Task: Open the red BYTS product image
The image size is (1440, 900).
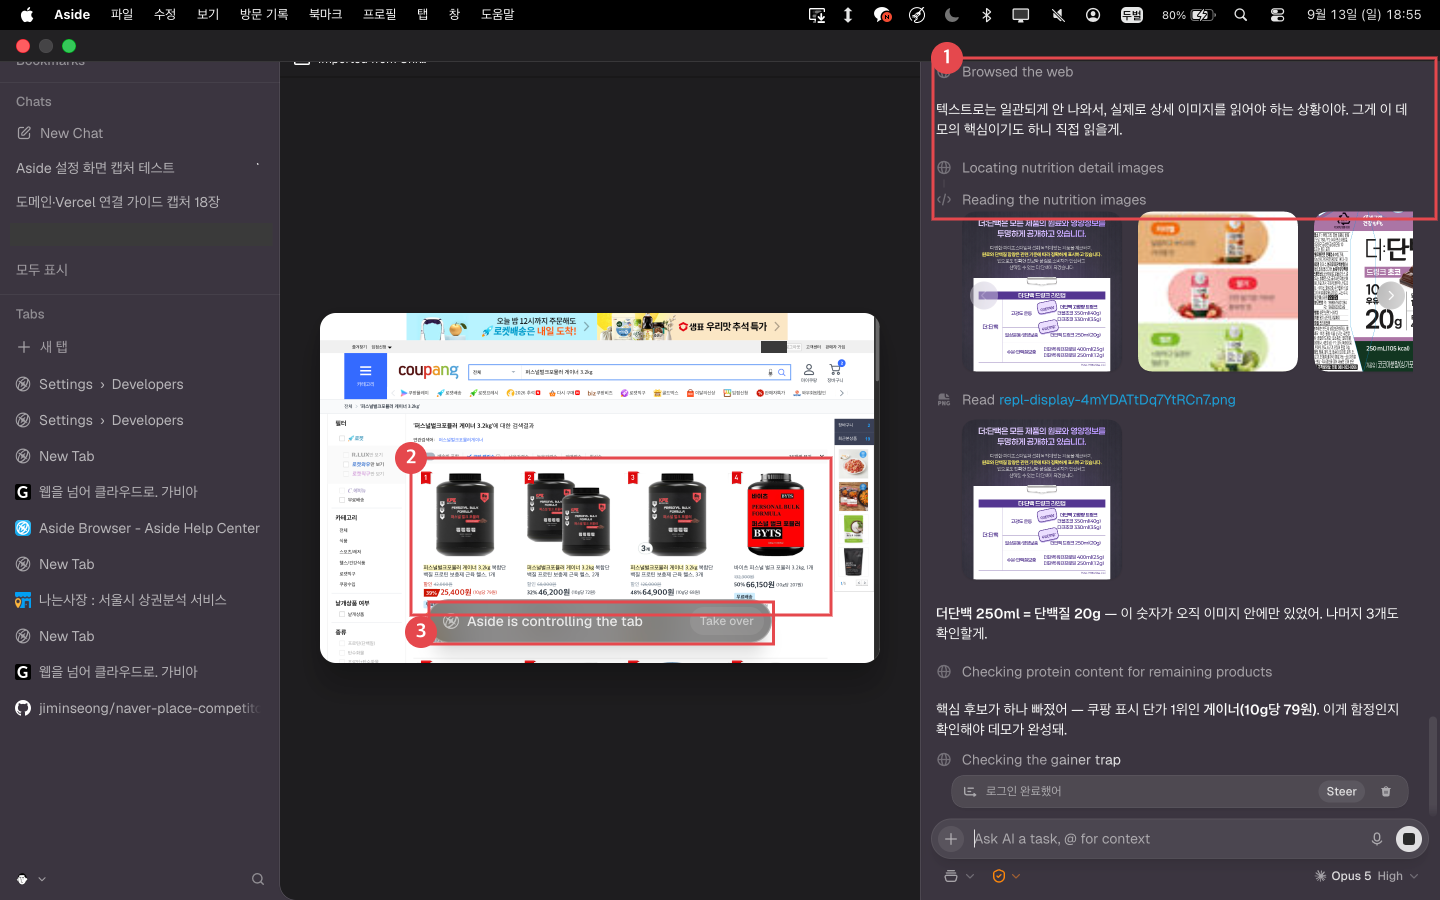Action: [776, 515]
